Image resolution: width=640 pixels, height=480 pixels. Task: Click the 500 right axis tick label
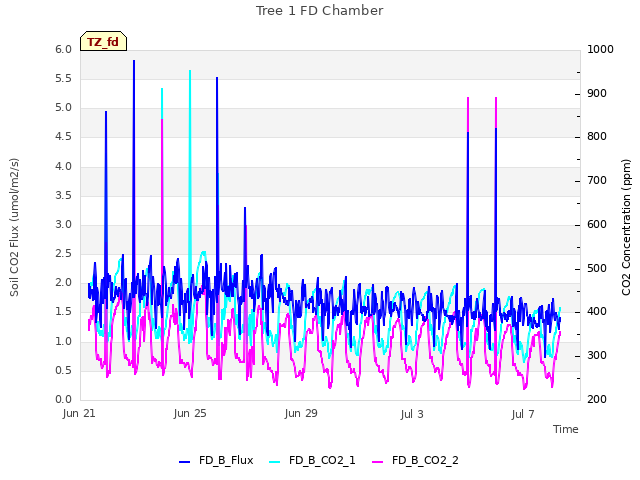[597, 269]
